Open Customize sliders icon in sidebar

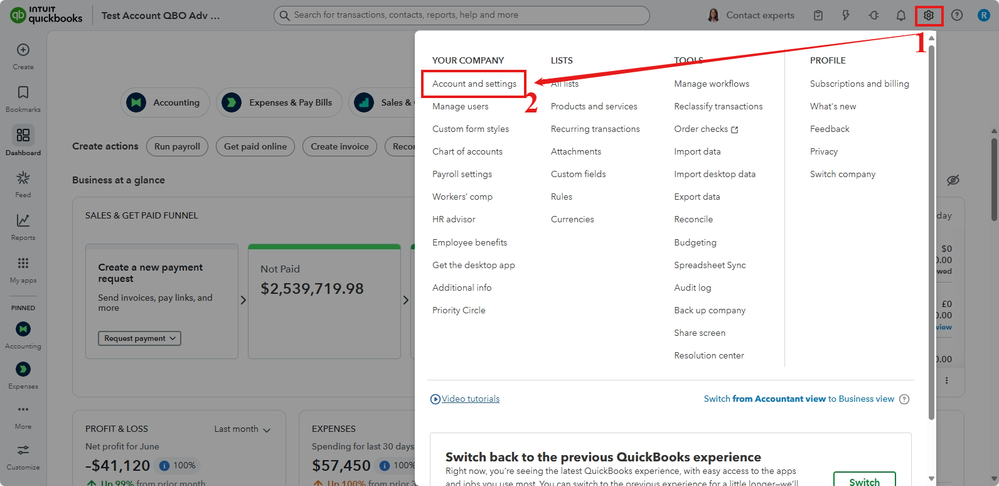[x=23, y=450]
